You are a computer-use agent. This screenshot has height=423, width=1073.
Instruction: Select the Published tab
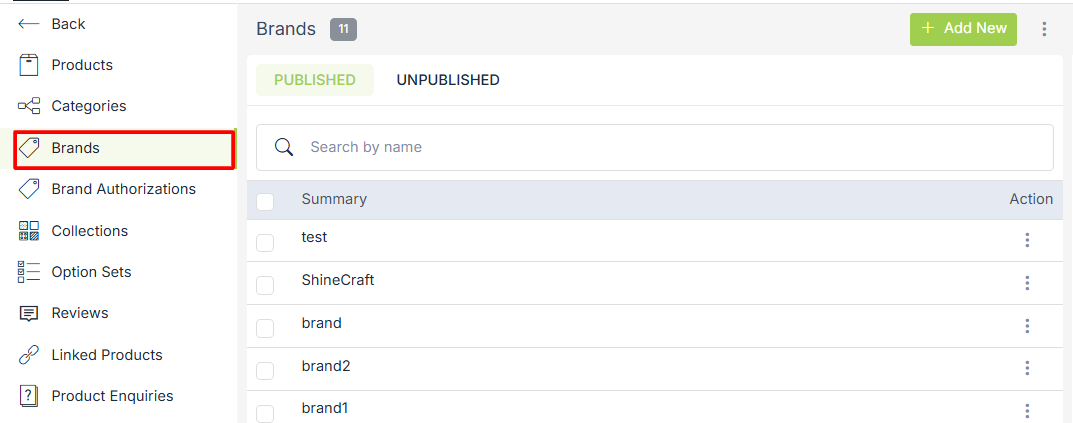tap(315, 80)
